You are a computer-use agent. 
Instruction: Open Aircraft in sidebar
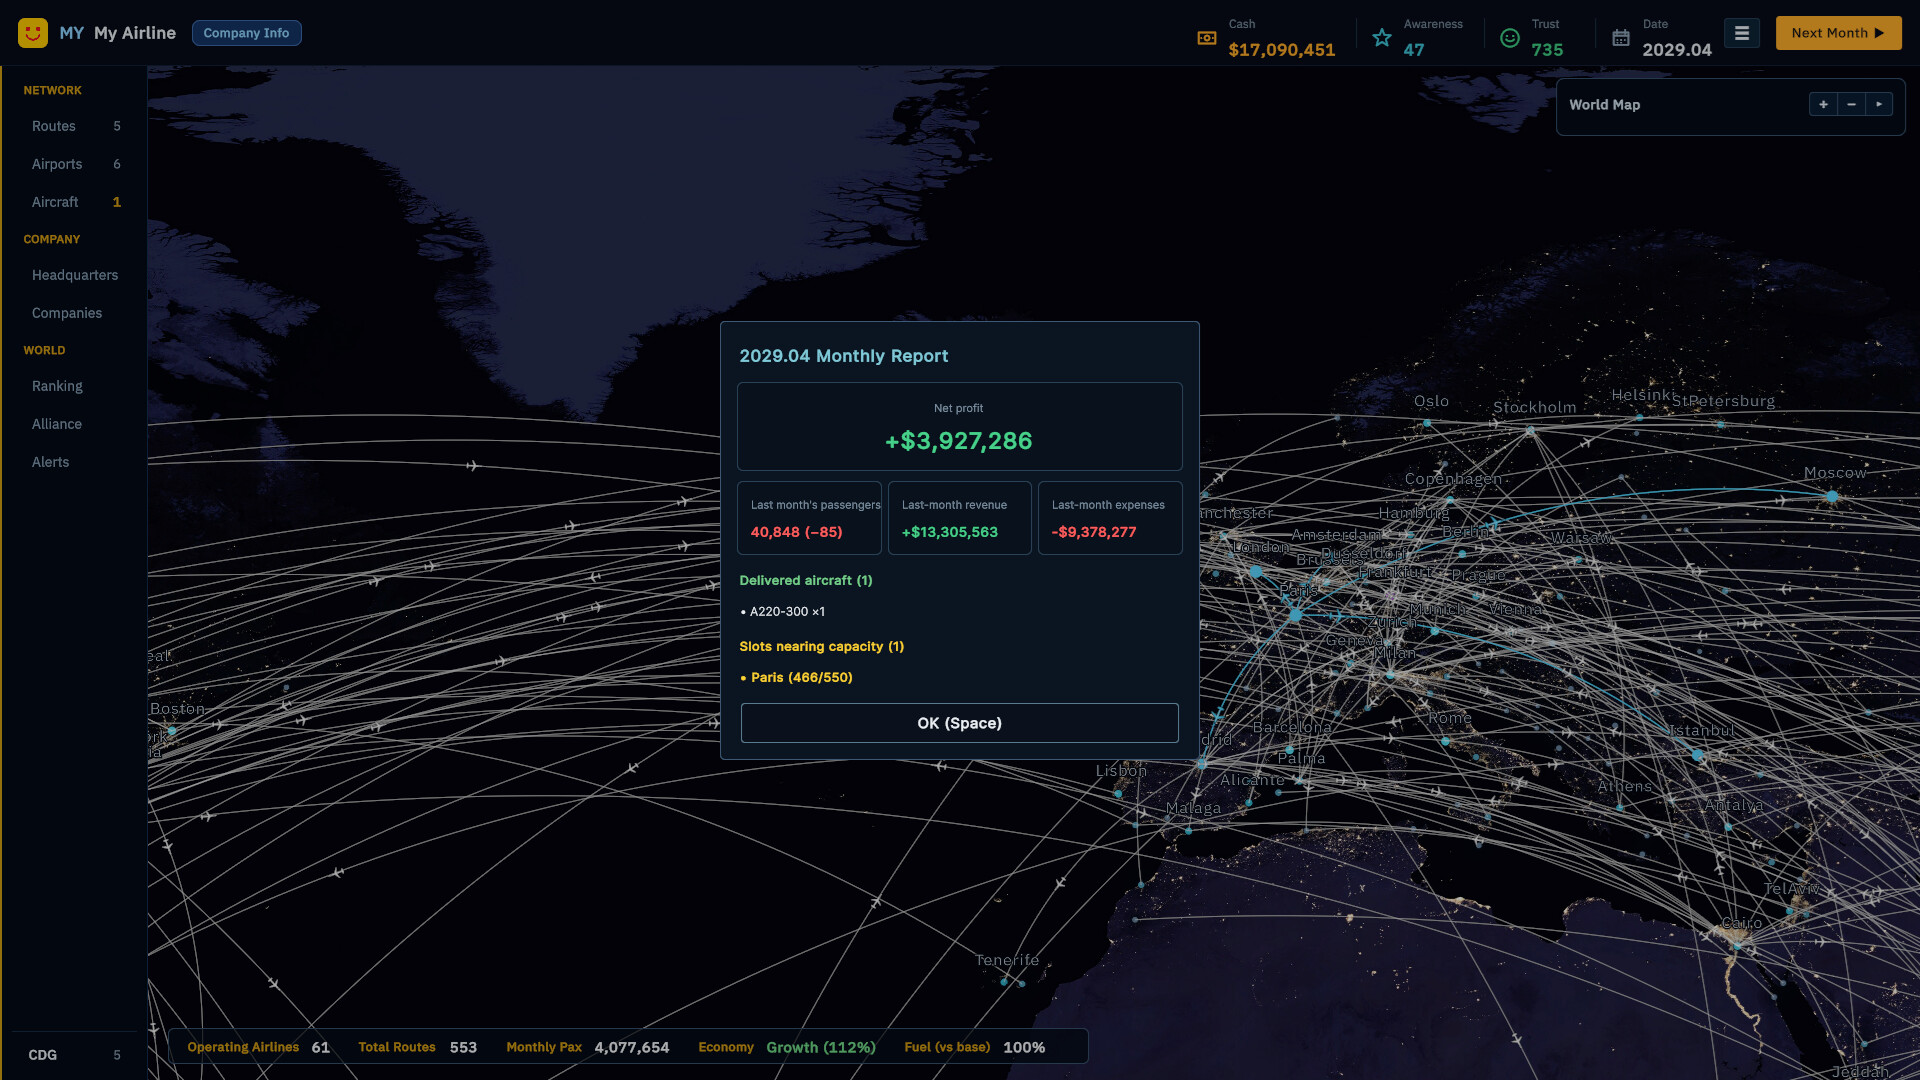pyautogui.click(x=75, y=202)
